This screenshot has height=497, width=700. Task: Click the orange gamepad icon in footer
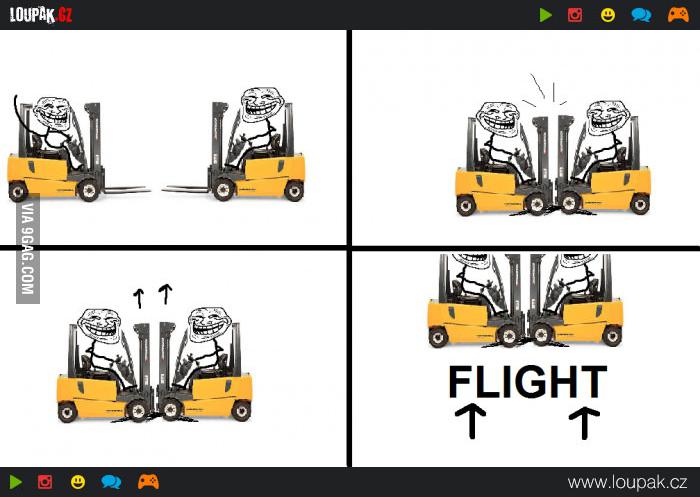coord(148,481)
